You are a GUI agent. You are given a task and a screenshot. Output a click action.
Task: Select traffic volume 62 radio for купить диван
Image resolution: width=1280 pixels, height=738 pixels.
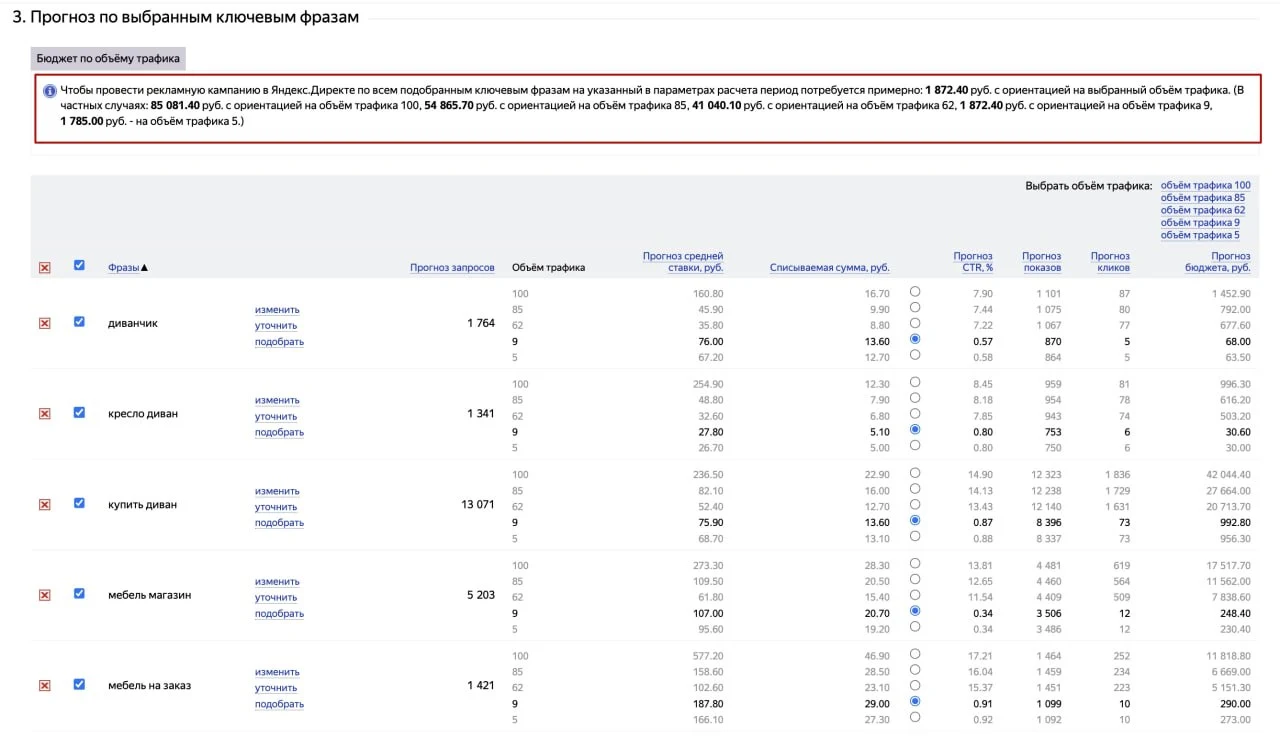point(915,505)
